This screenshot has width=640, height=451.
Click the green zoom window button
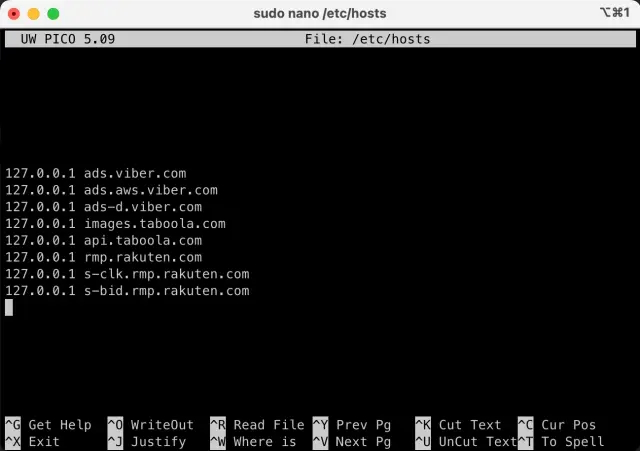coord(53,14)
